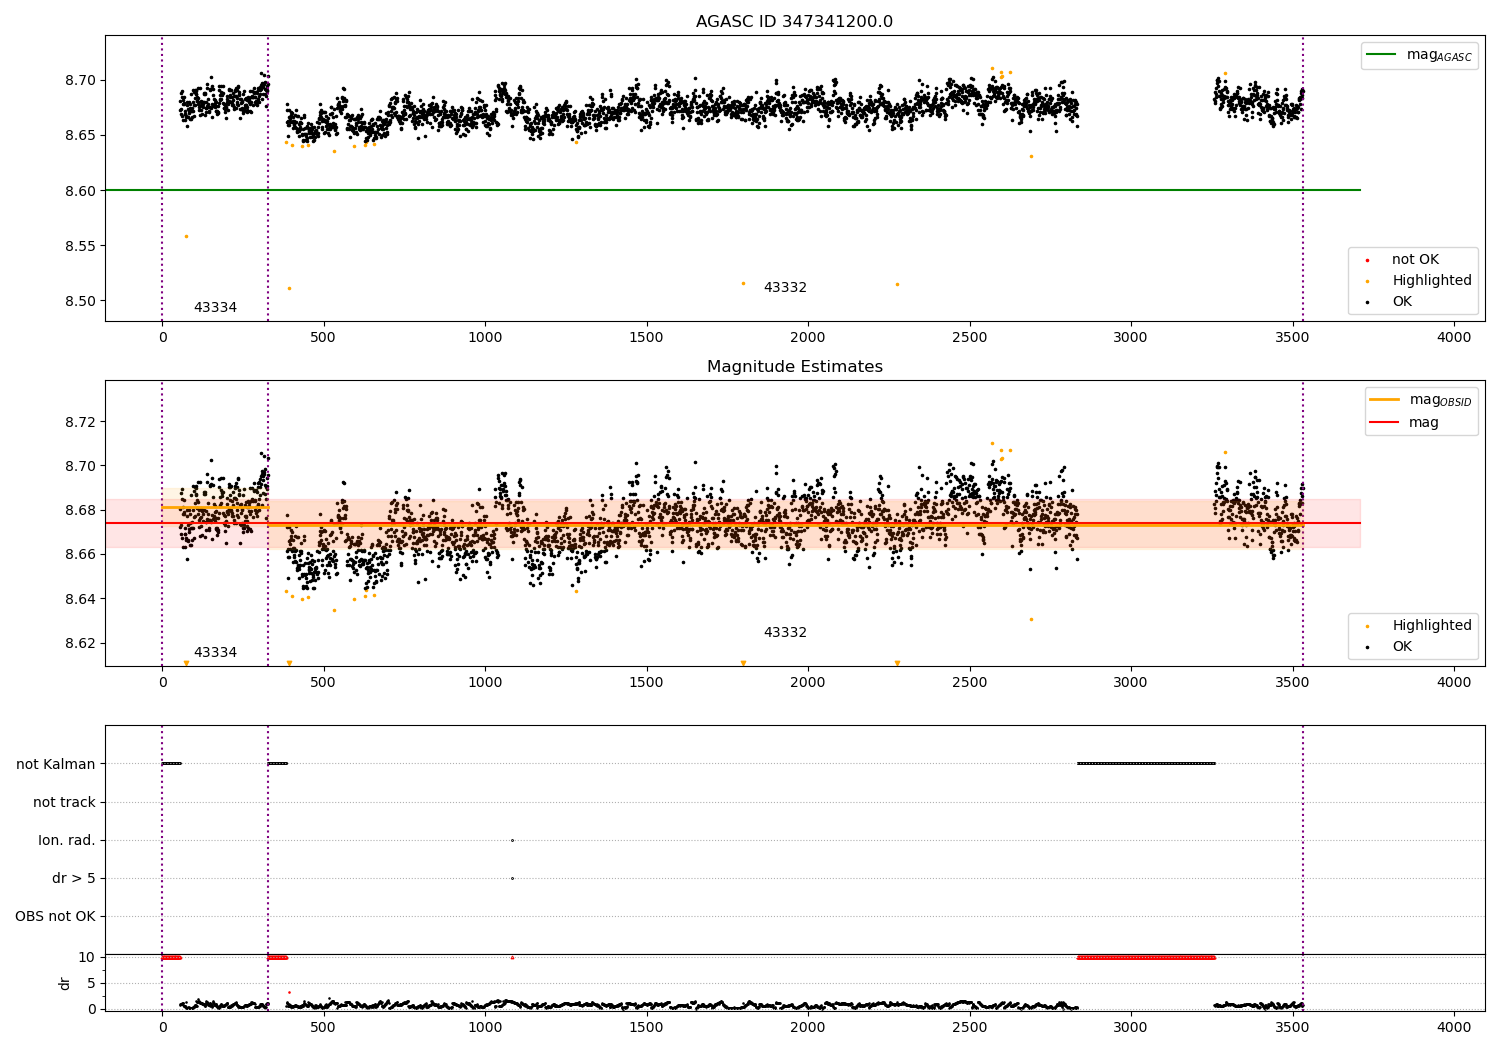Select the mag OBSID legend entry in middle plot
The image size is (1500, 1050).
tap(1421, 400)
